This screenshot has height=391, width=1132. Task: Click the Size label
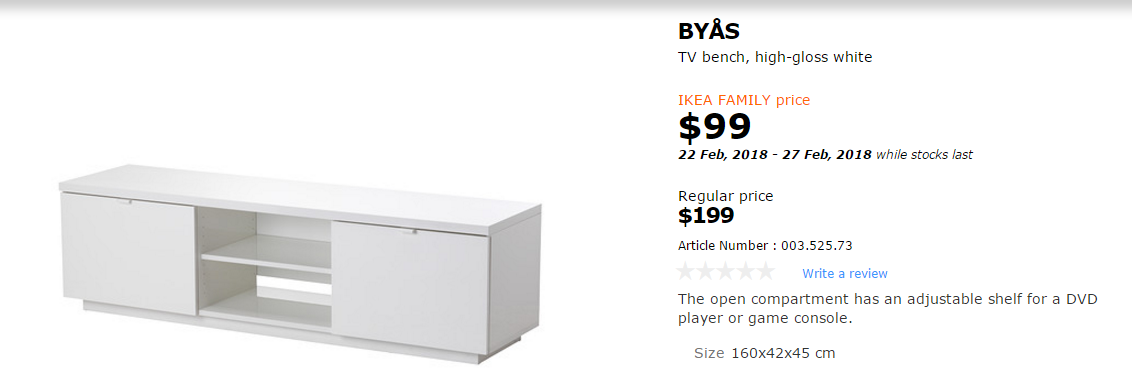[x=709, y=353]
